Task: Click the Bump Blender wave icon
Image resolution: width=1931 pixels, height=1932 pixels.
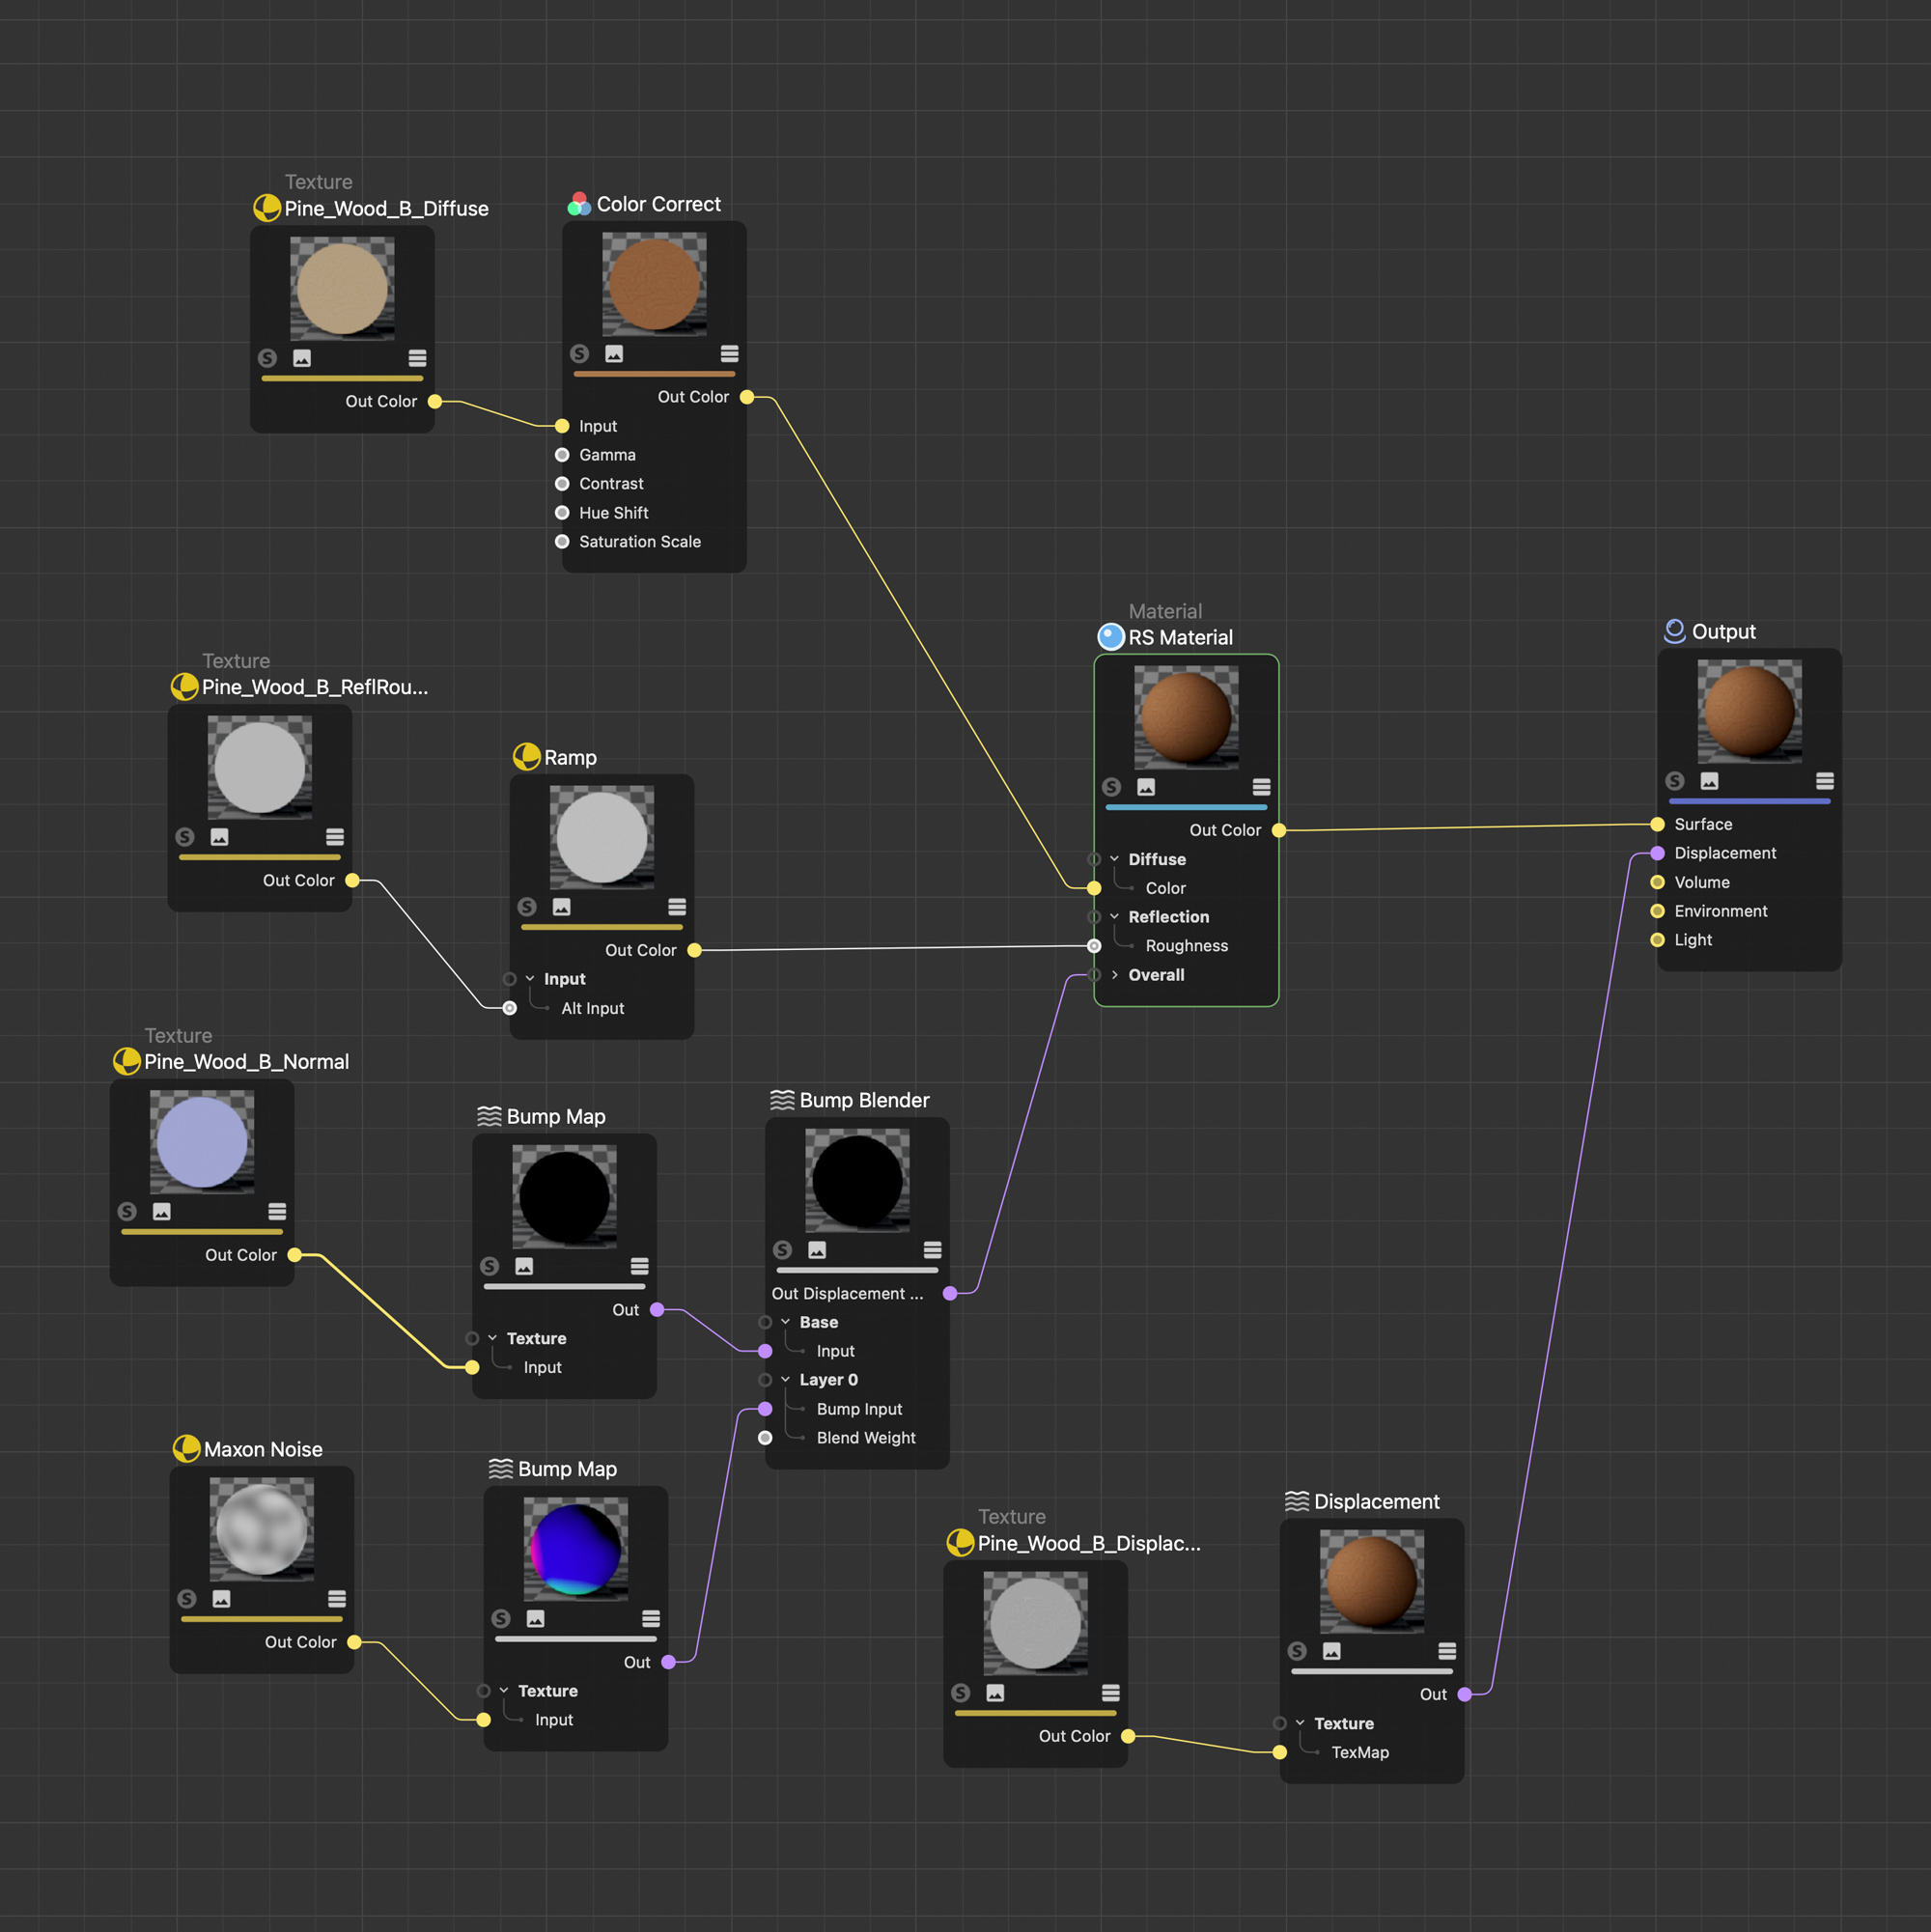Action: point(782,1100)
